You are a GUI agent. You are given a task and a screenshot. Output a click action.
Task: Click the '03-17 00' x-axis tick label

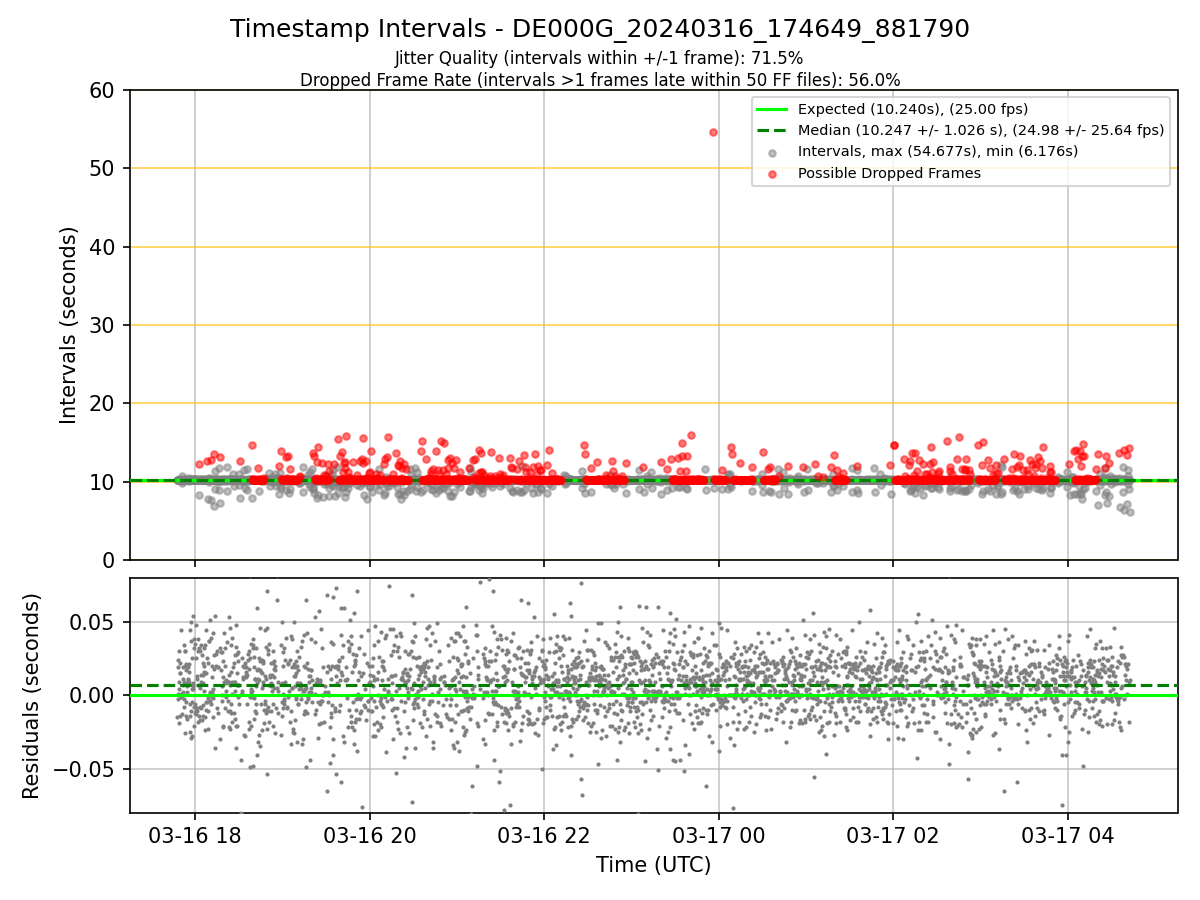pyautogui.click(x=719, y=835)
